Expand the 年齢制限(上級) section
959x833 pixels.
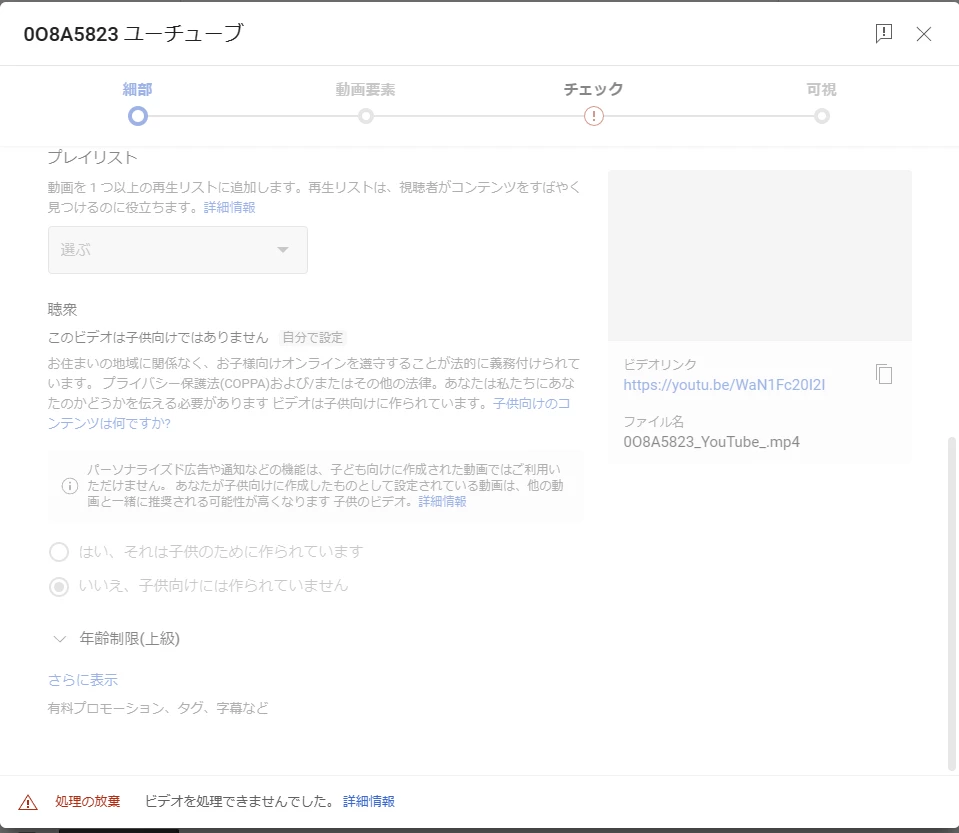coord(116,639)
